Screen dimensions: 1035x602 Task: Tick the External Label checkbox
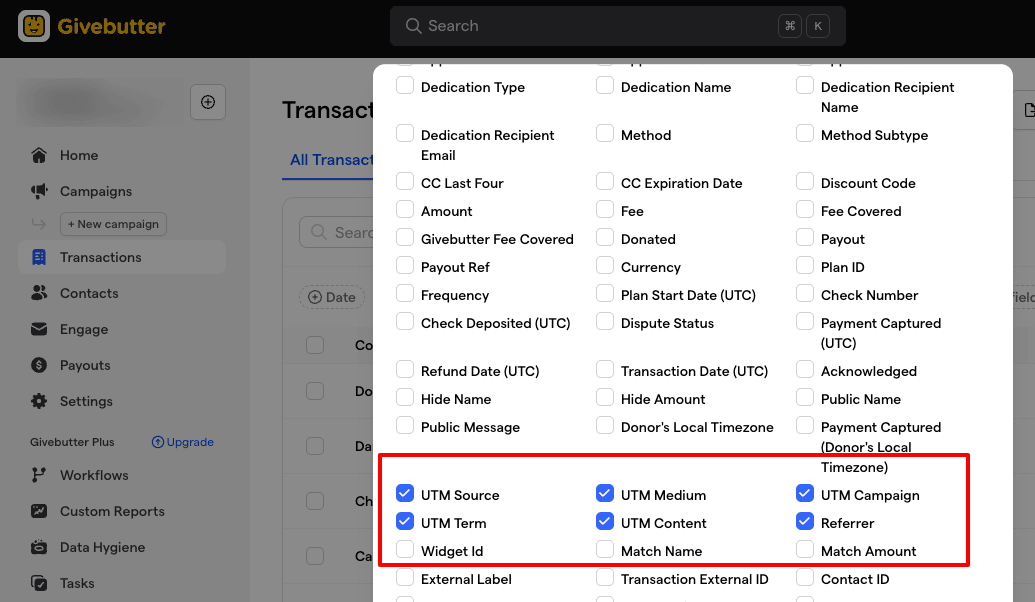405,578
